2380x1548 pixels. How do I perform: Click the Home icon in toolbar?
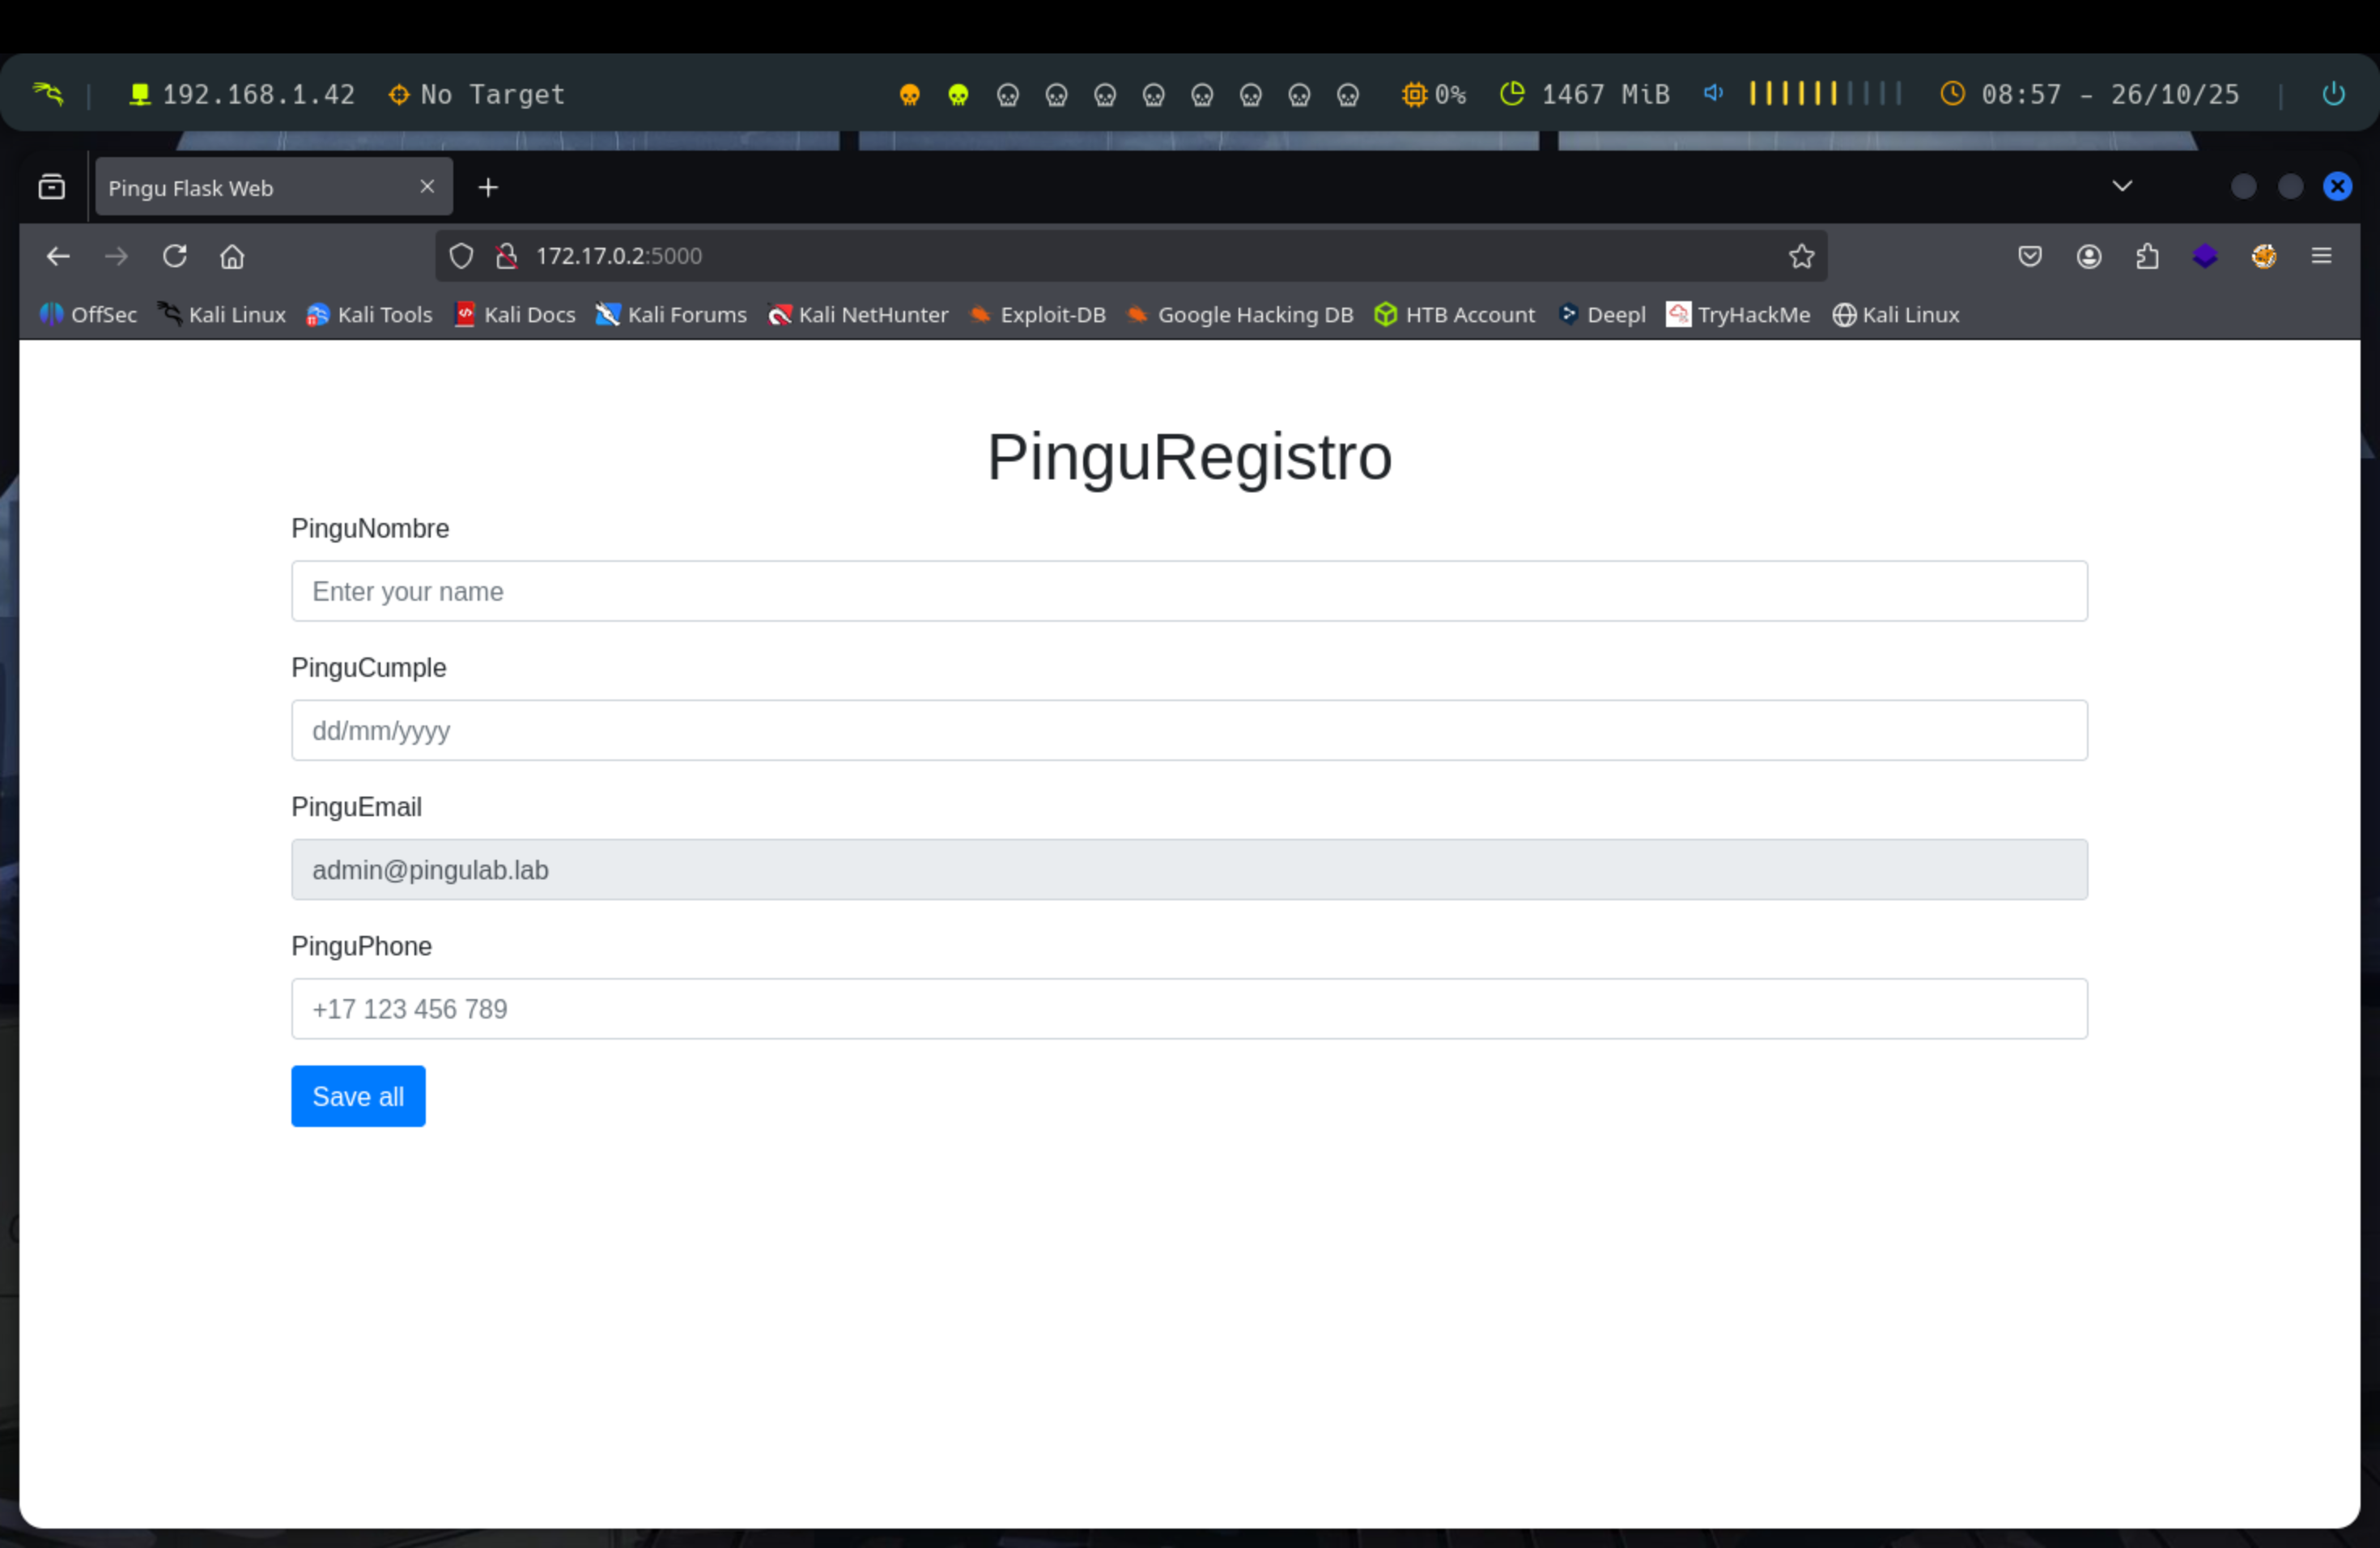pyautogui.click(x=232, y=256)
